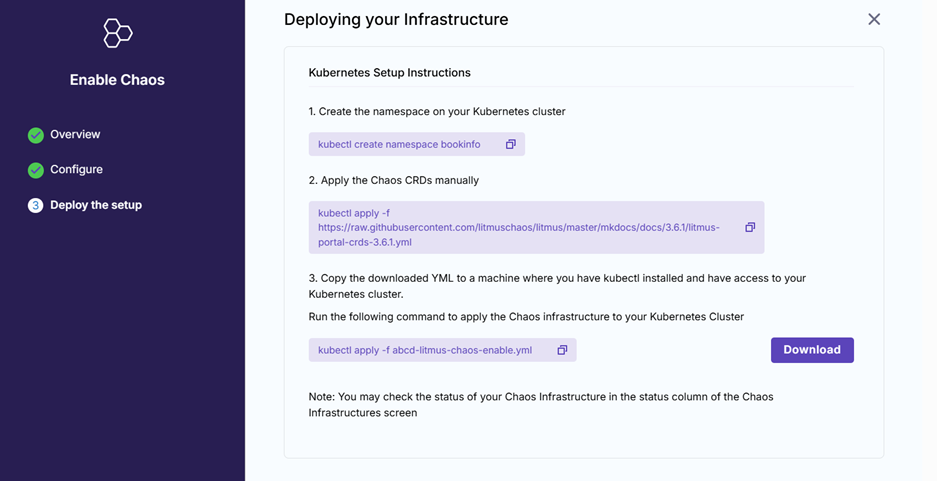
Task: Go to the Overview step
Action: click(x=75, y=134)
